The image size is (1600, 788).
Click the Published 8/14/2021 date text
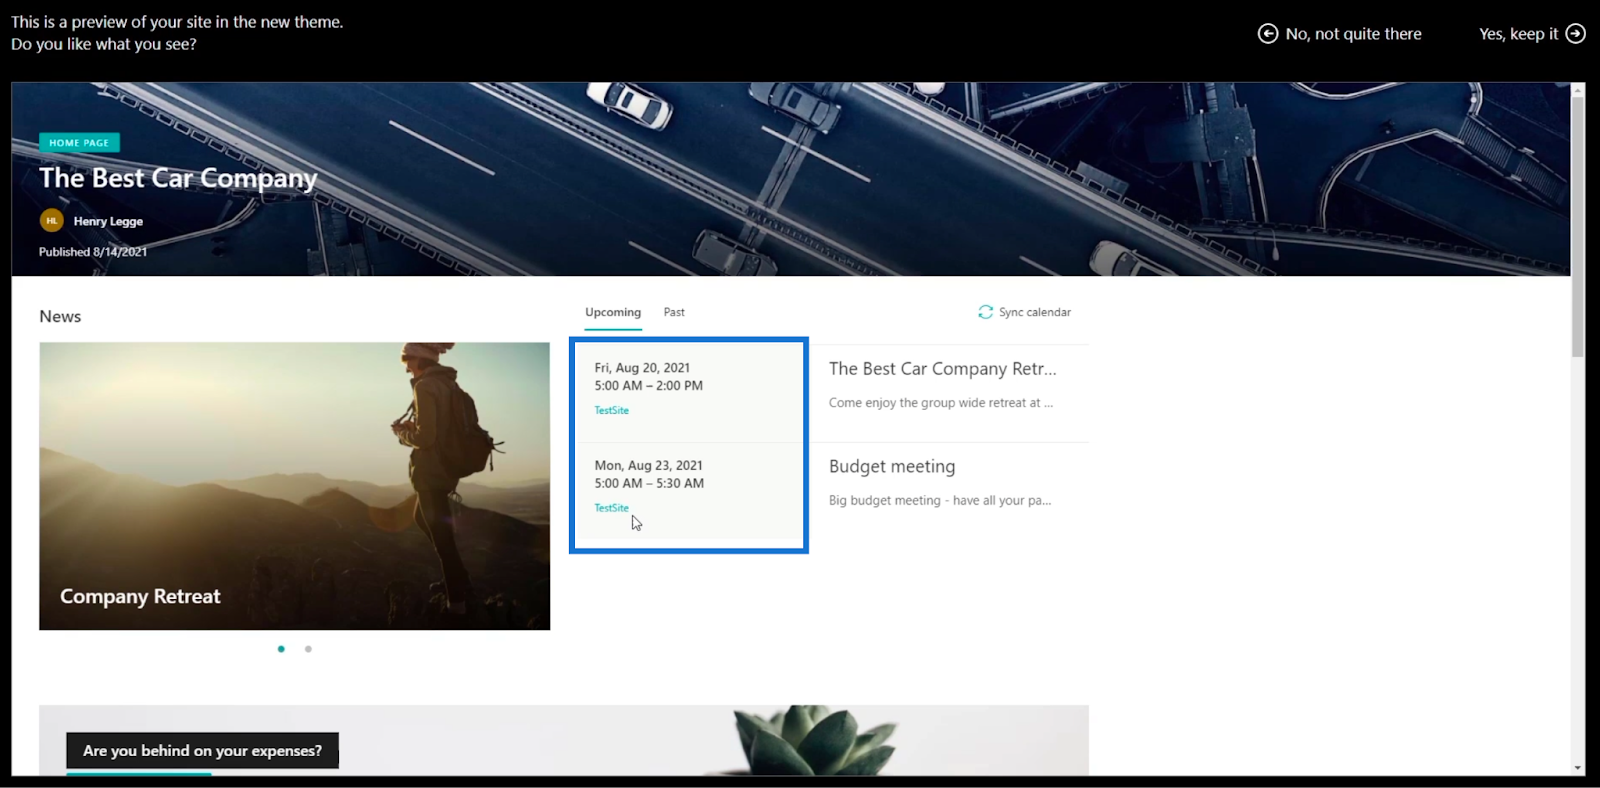pyautogui.click(x=93, y=252)
